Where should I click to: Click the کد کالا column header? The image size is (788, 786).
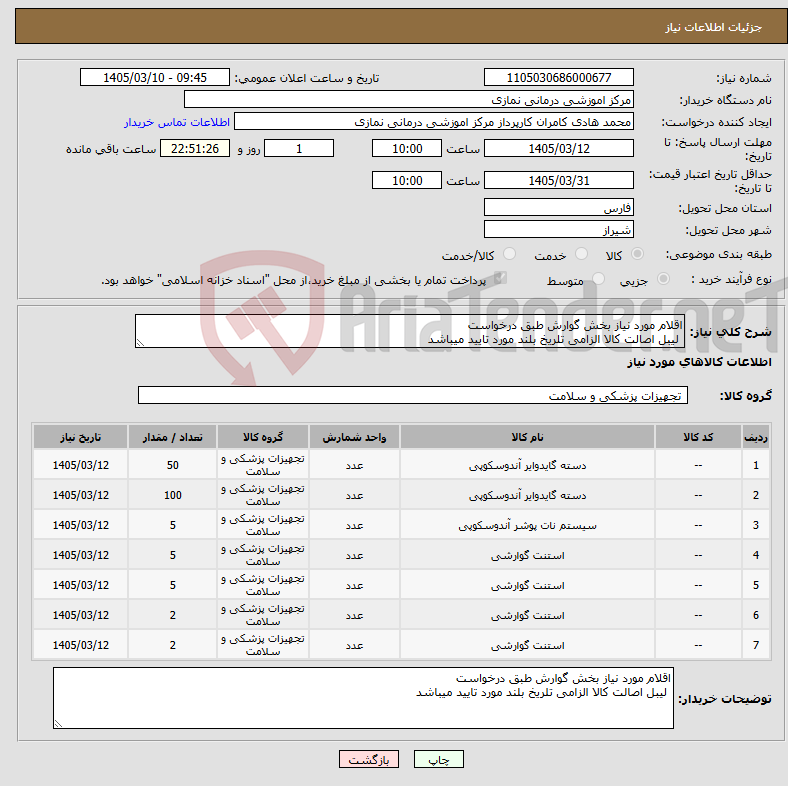coord(698,437)
